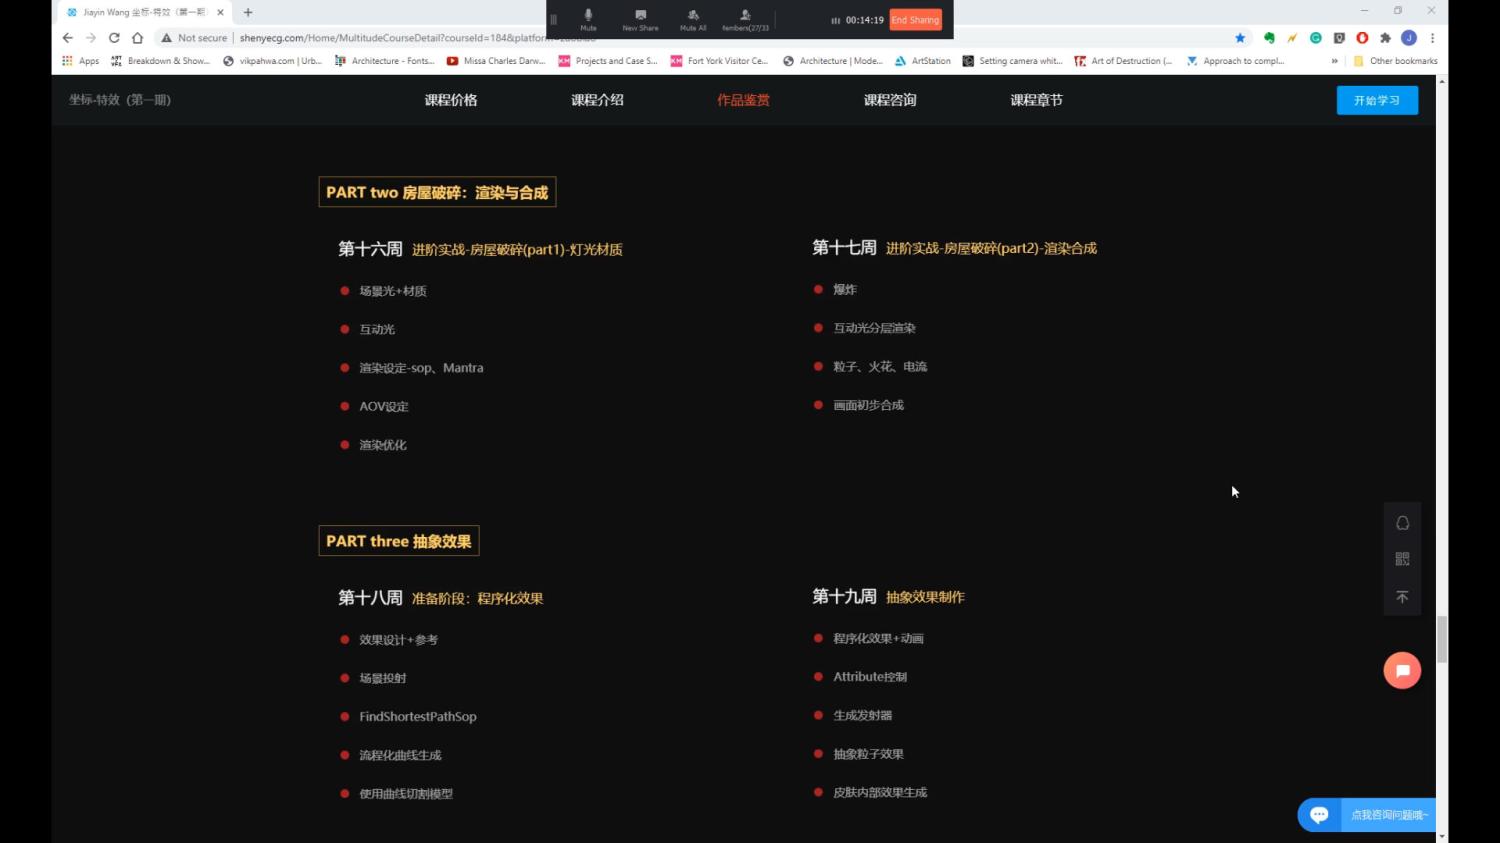Select the 作品鉴赏 nav tab
Screen dimensions: 1500x843
pyautogui.click(x=743, y=100)
